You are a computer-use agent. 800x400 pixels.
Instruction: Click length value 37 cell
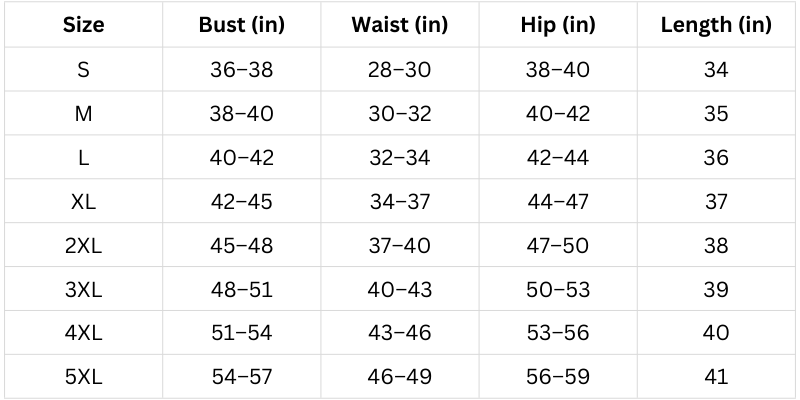[716, 202]
